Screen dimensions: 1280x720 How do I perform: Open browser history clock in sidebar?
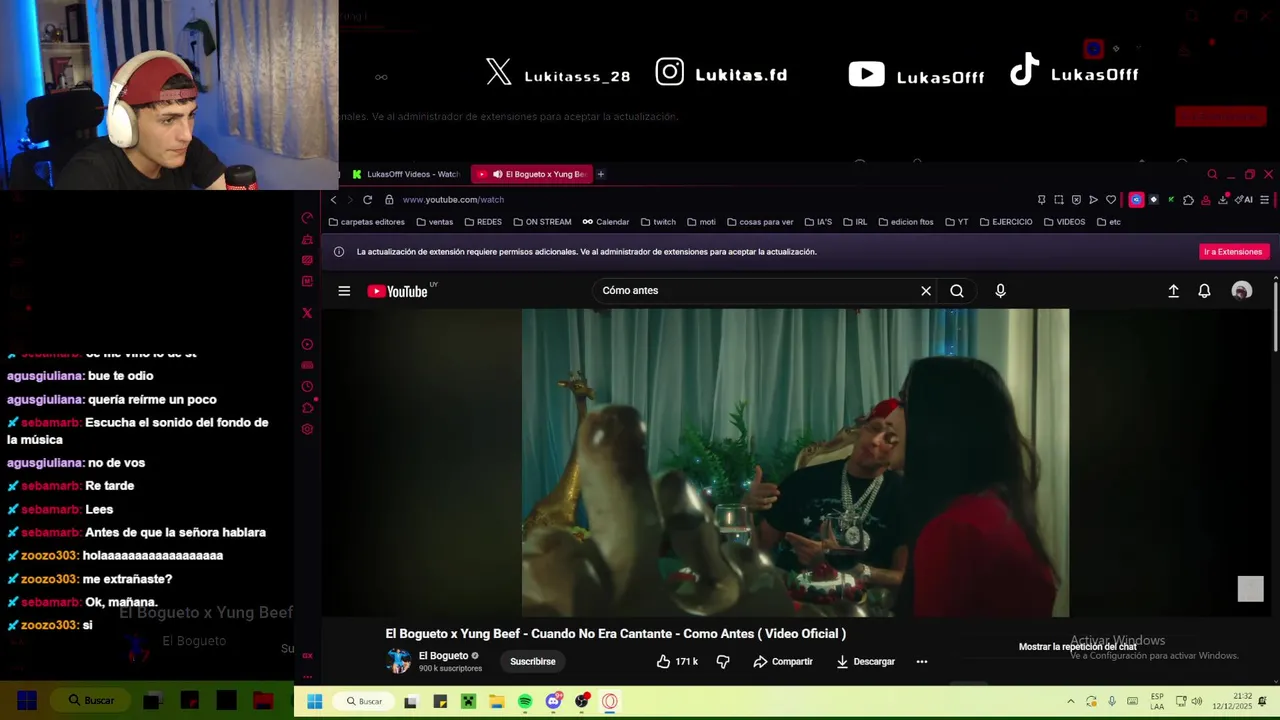click(x=307, y=387)
